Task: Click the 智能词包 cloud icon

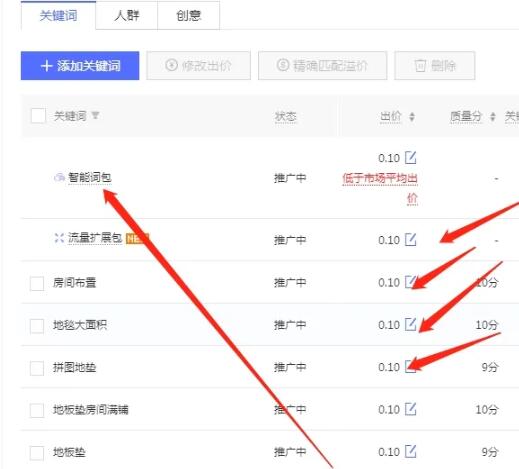Action: pos(59,177)
